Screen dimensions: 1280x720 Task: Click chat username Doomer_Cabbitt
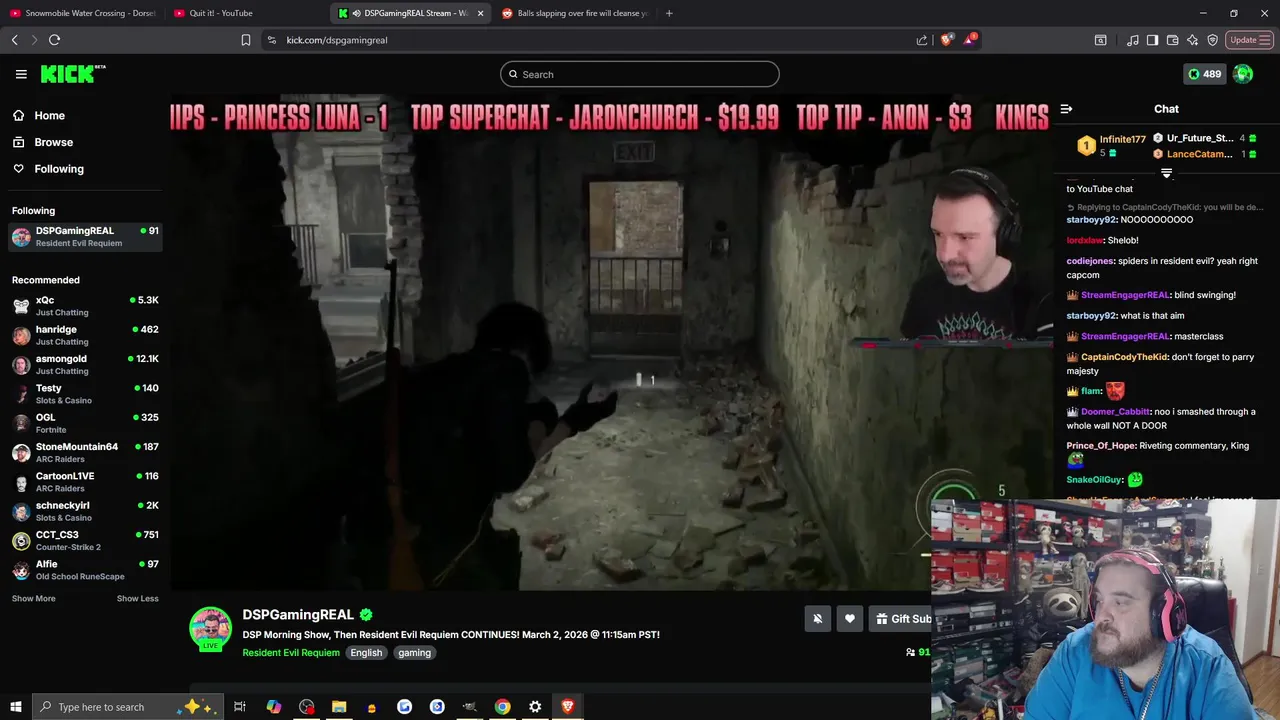pyautogui.click(x=1116, y=411)
